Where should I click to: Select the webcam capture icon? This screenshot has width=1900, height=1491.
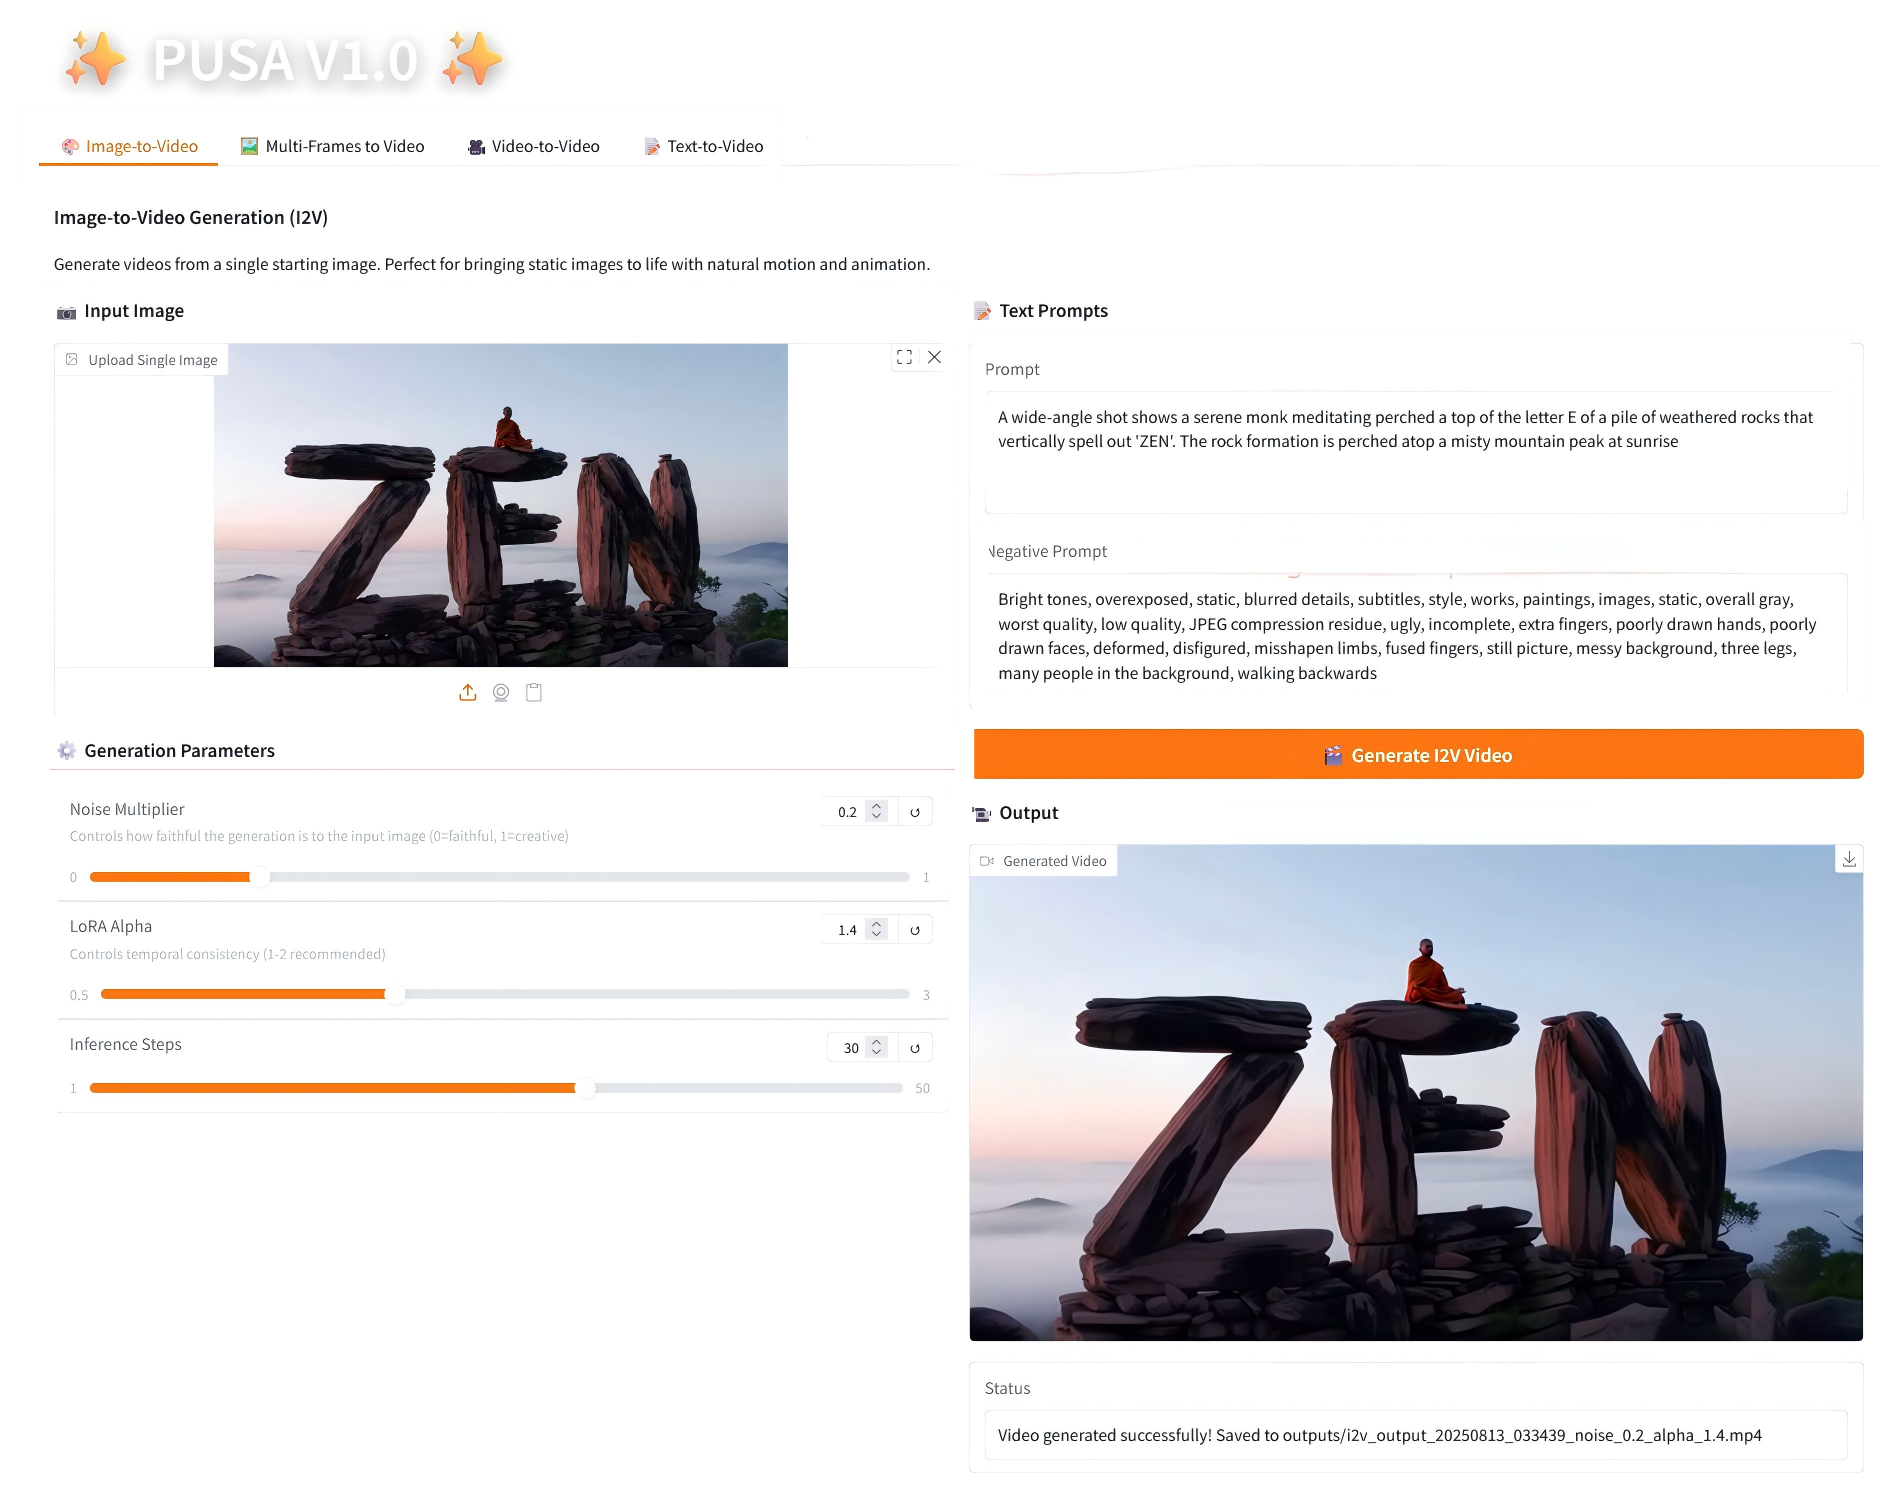[501, 692]
